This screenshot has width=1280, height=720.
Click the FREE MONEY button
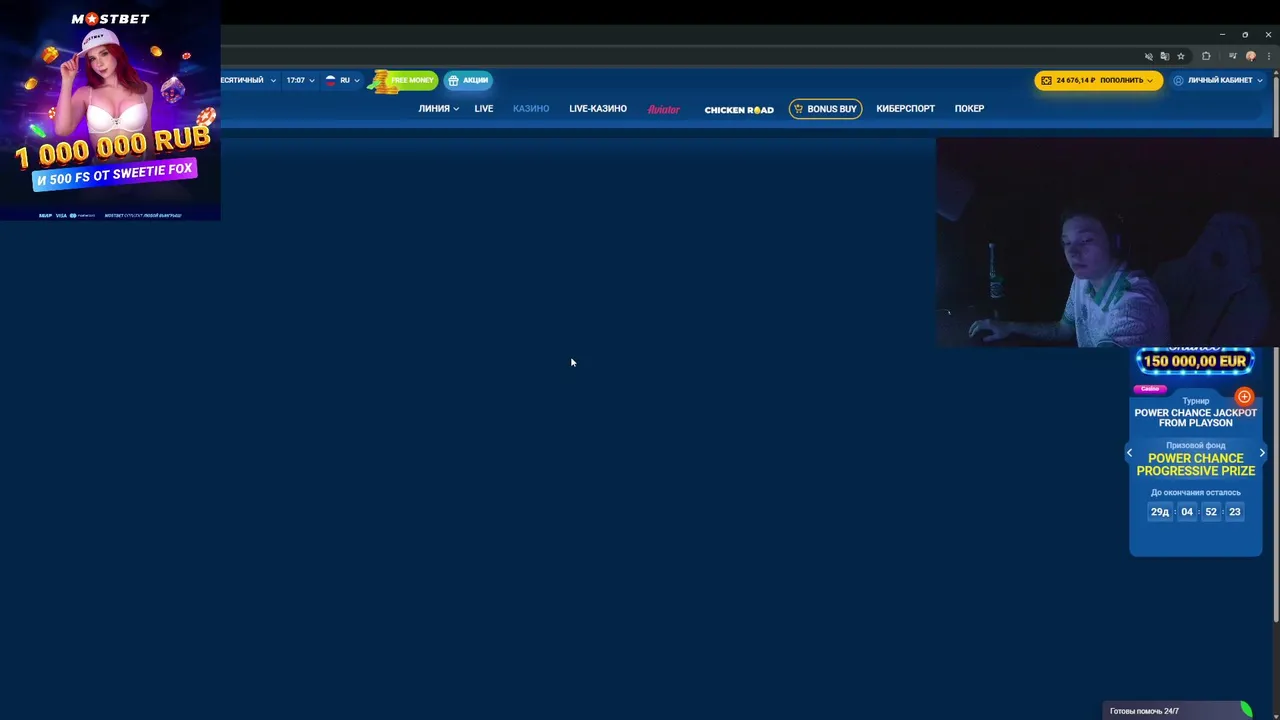point(404,80)
